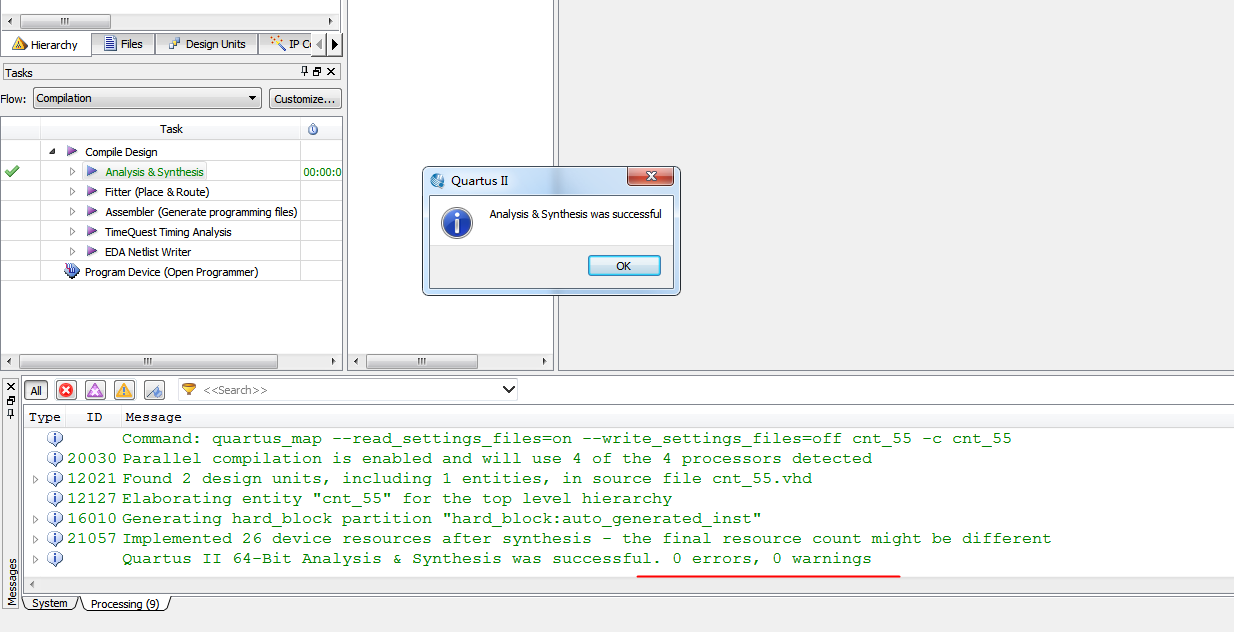Screen dimensions: 1234x632
Task: Expand message 21057 details
Action: [x=36, y=538]
